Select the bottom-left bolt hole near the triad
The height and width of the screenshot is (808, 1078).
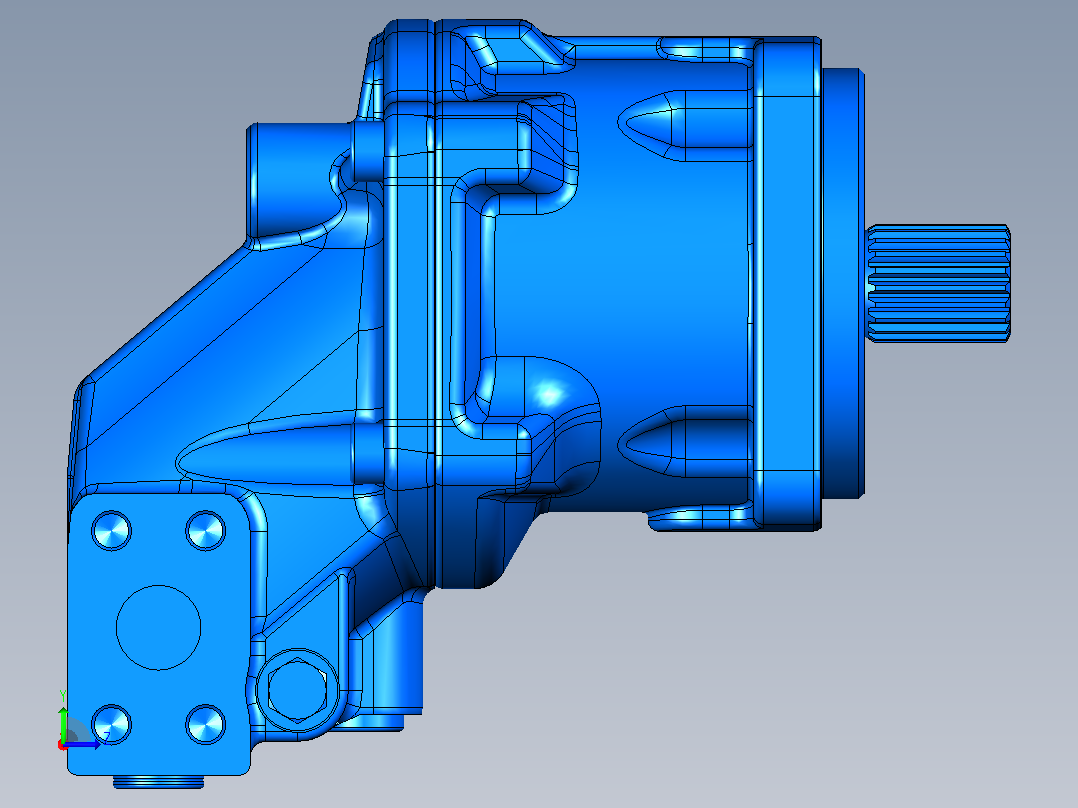[111, 724]
